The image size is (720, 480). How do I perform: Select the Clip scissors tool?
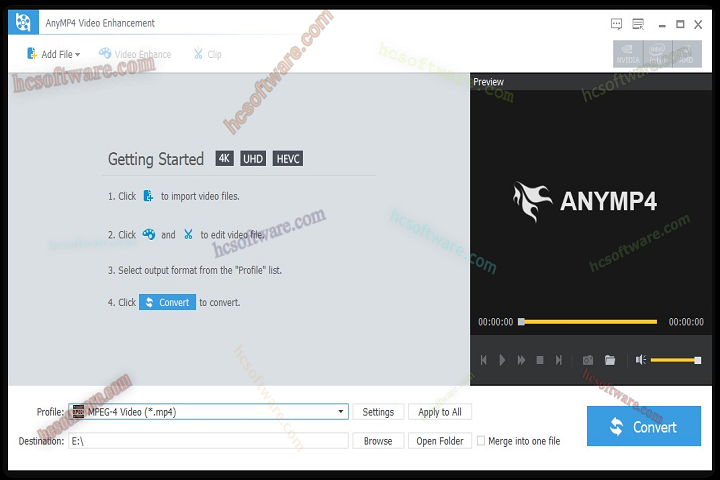(x=208, y=54)
